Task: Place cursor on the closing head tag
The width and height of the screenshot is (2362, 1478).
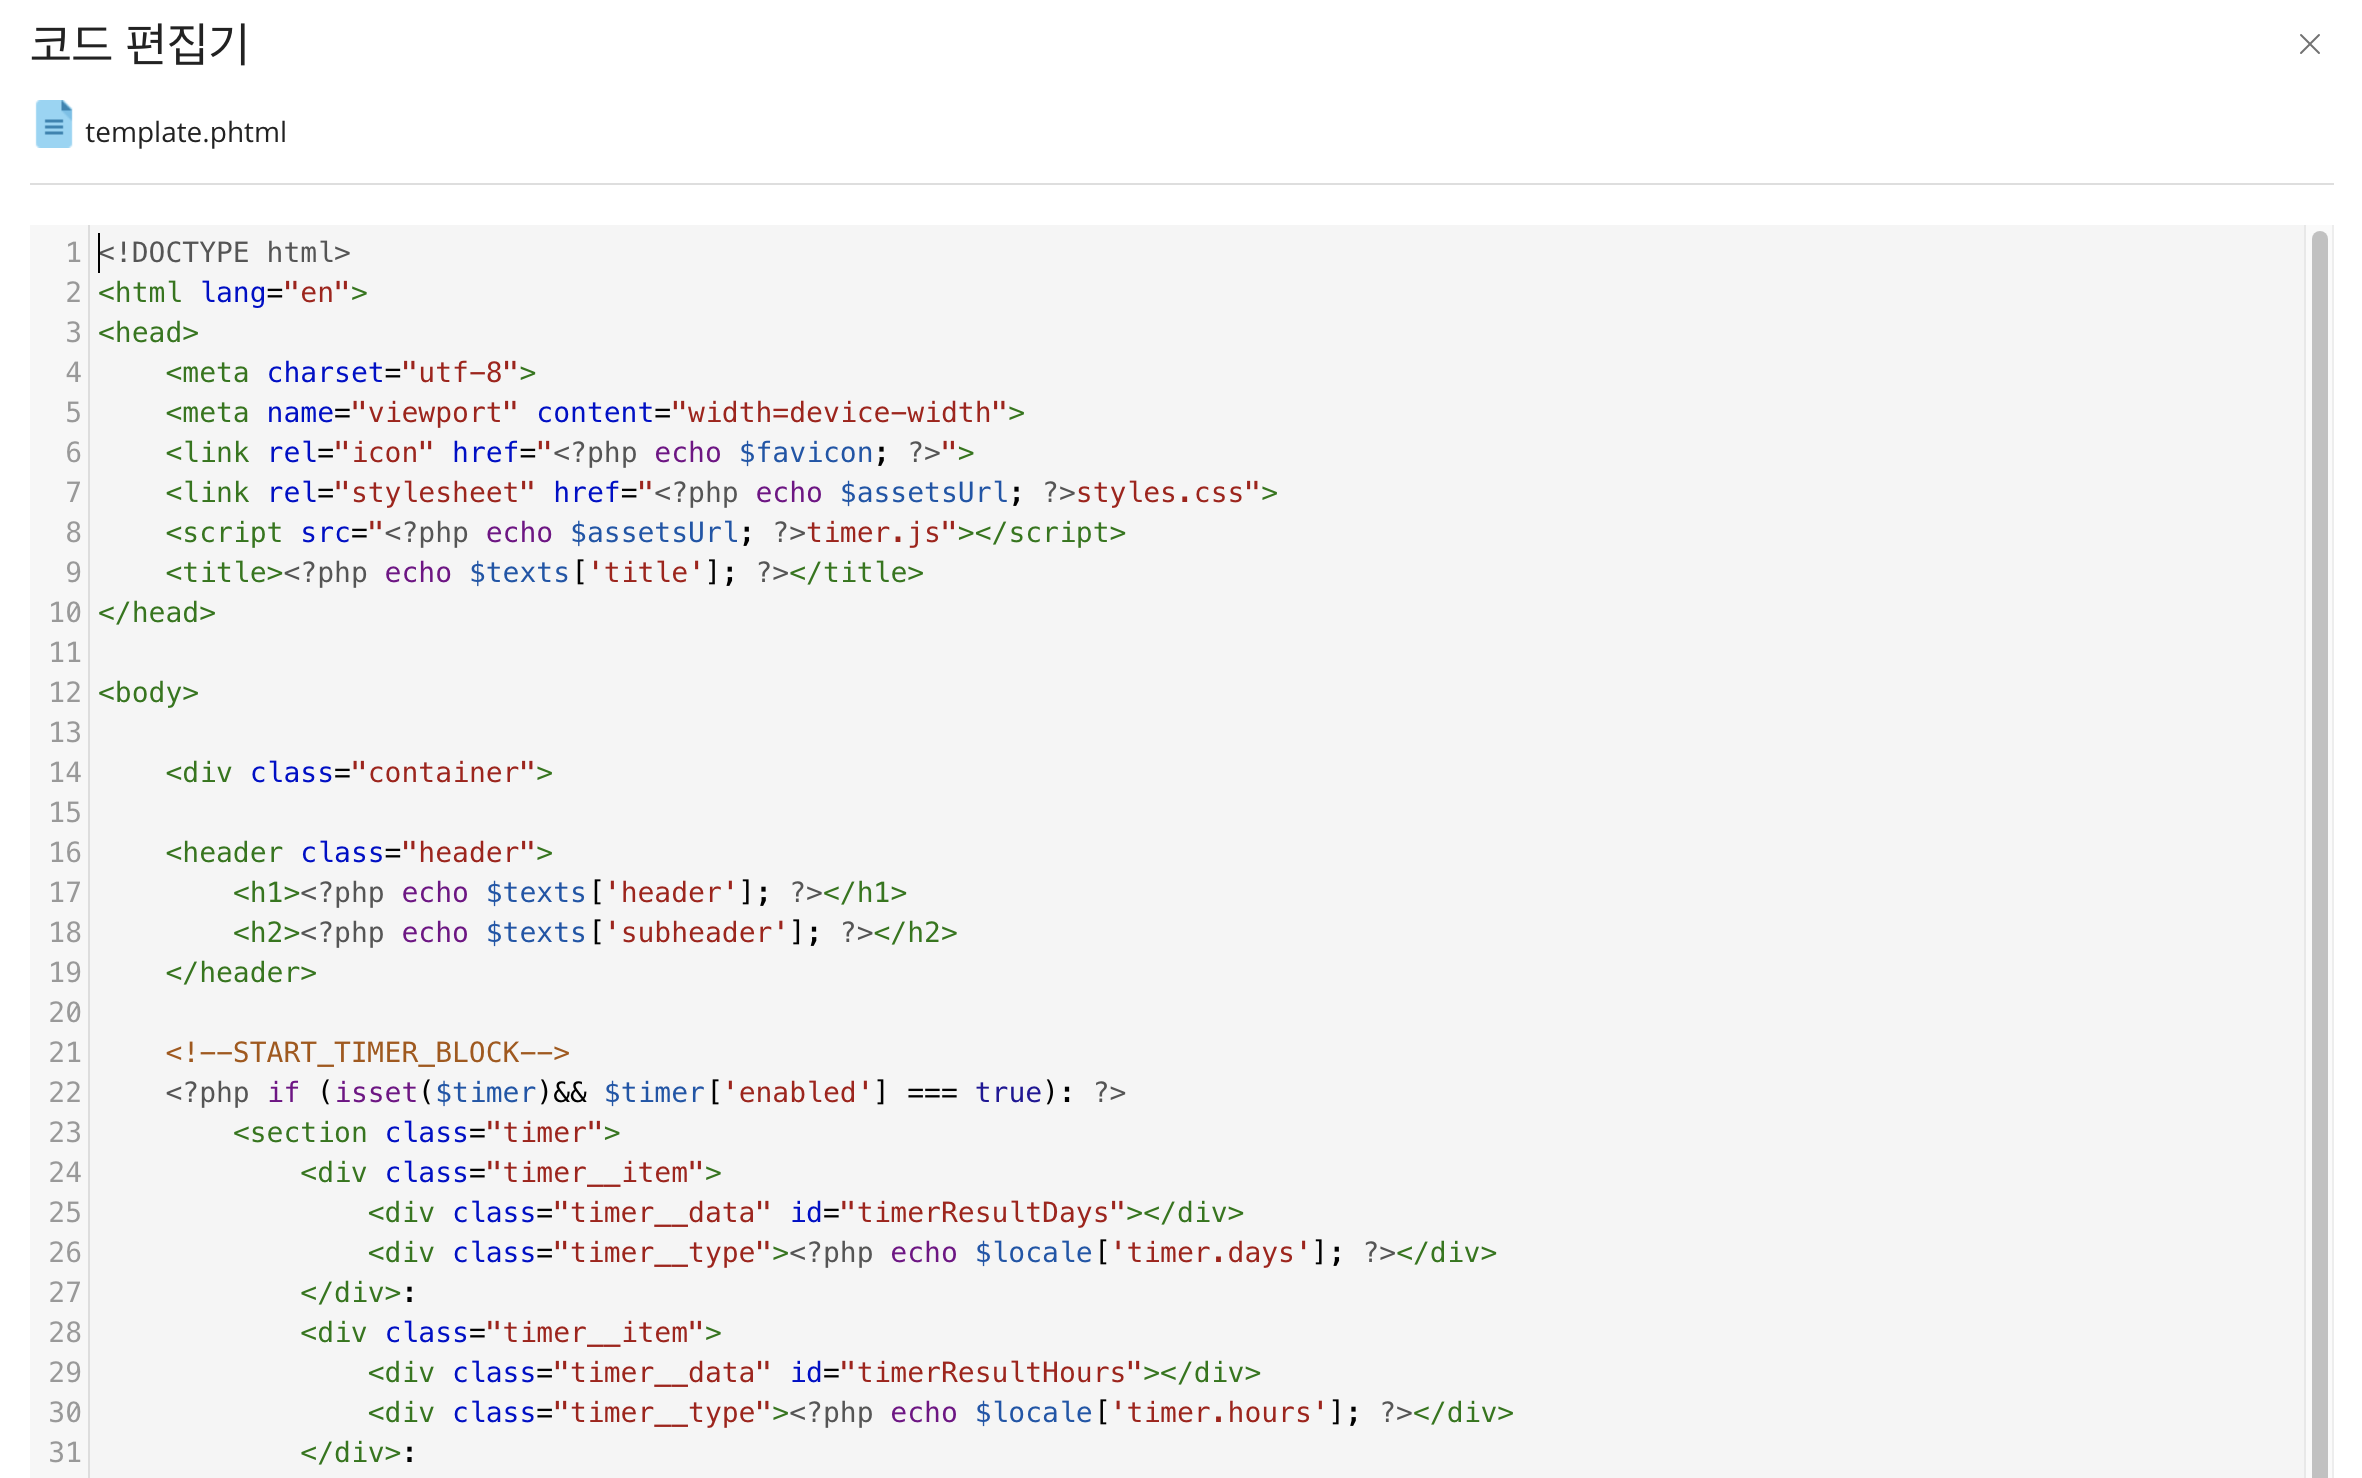Action: point(157,612)
